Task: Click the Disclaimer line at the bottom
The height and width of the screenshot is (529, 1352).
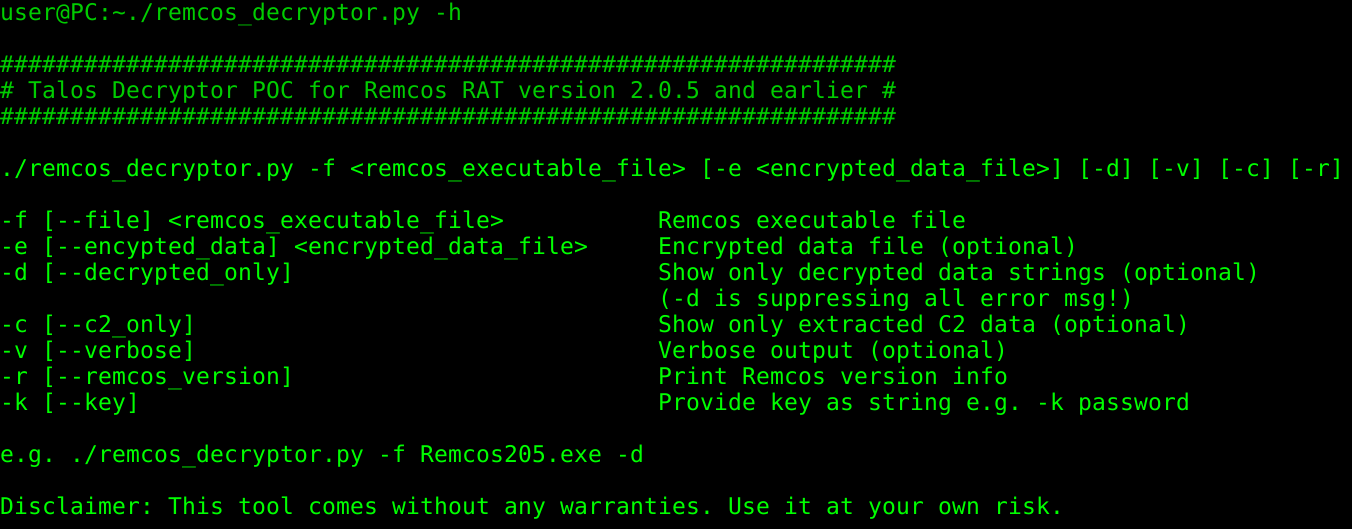Action: (531, 507)
